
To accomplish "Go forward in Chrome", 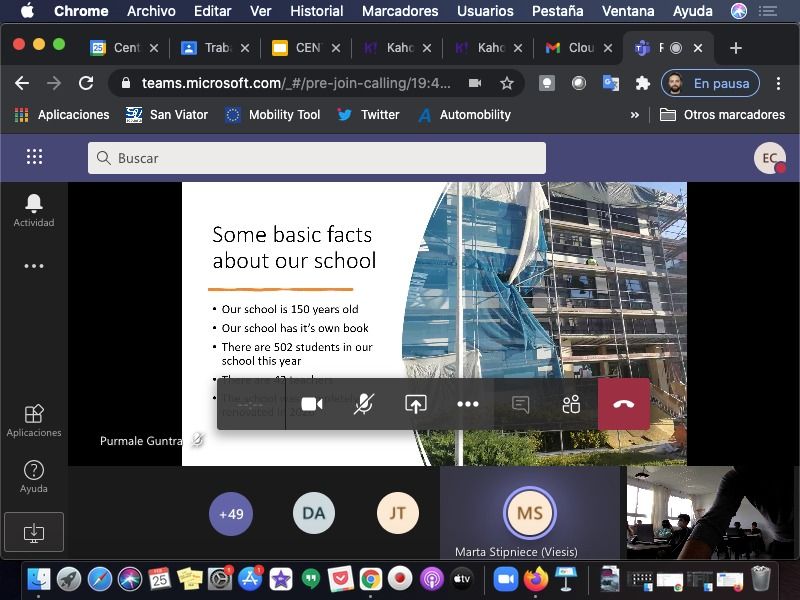I will click(x=54, y=83).
